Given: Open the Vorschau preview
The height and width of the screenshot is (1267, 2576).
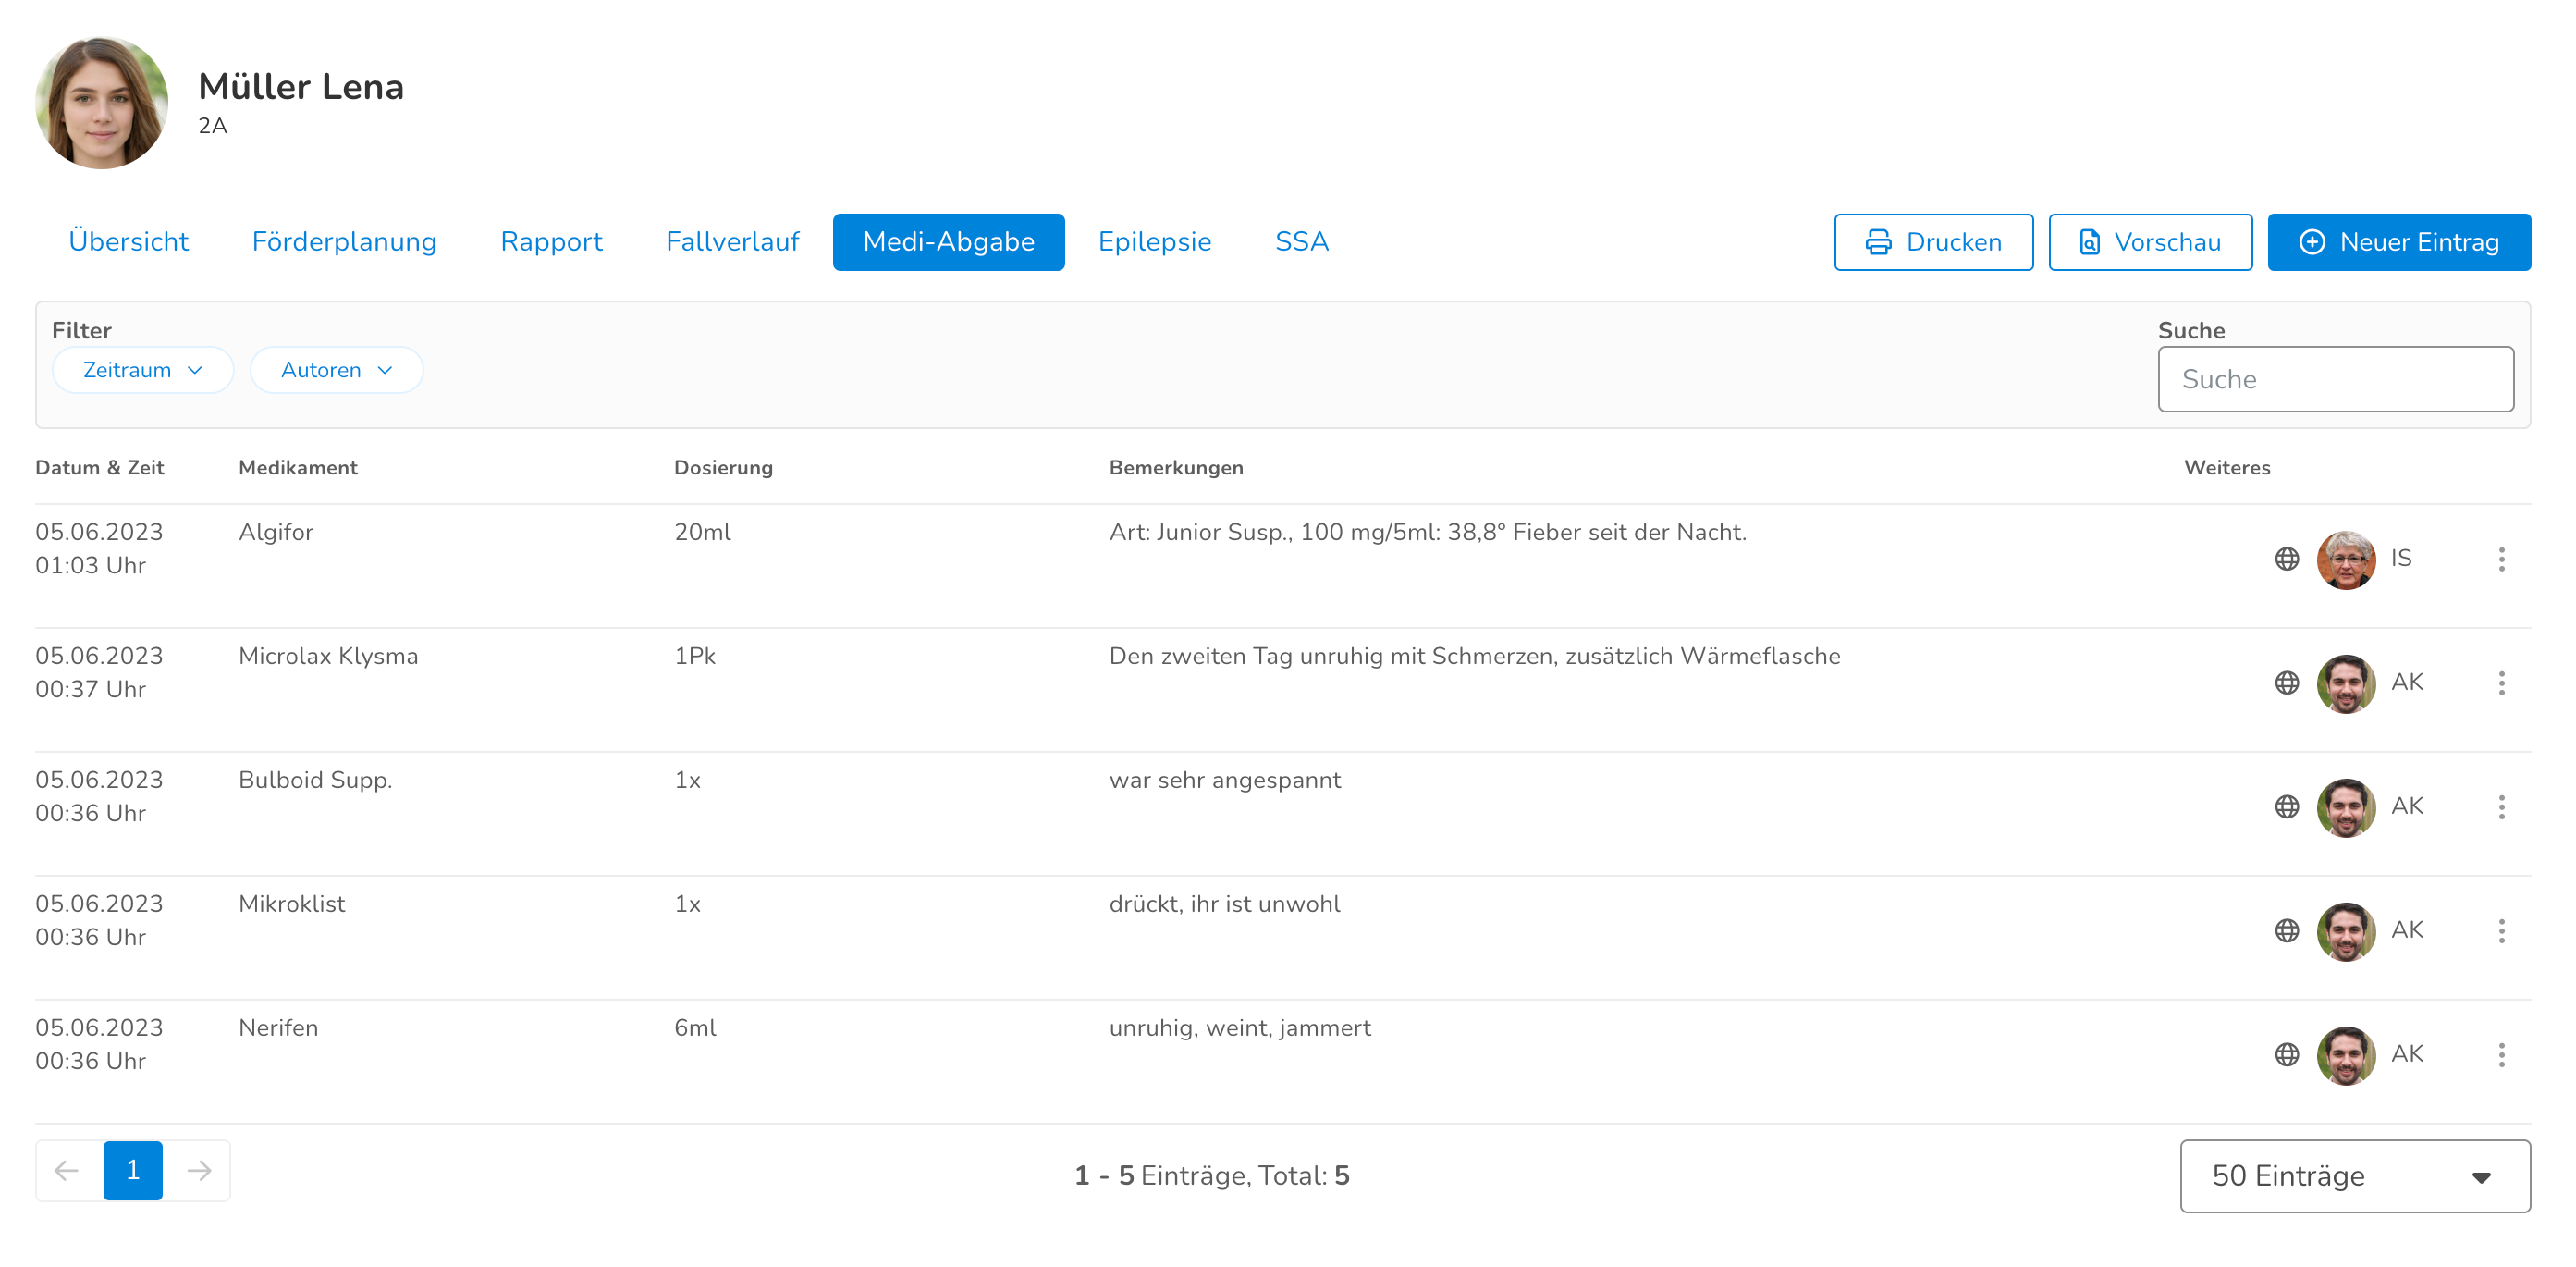Looking at the screenshot, I should (x=2150, y=242).
